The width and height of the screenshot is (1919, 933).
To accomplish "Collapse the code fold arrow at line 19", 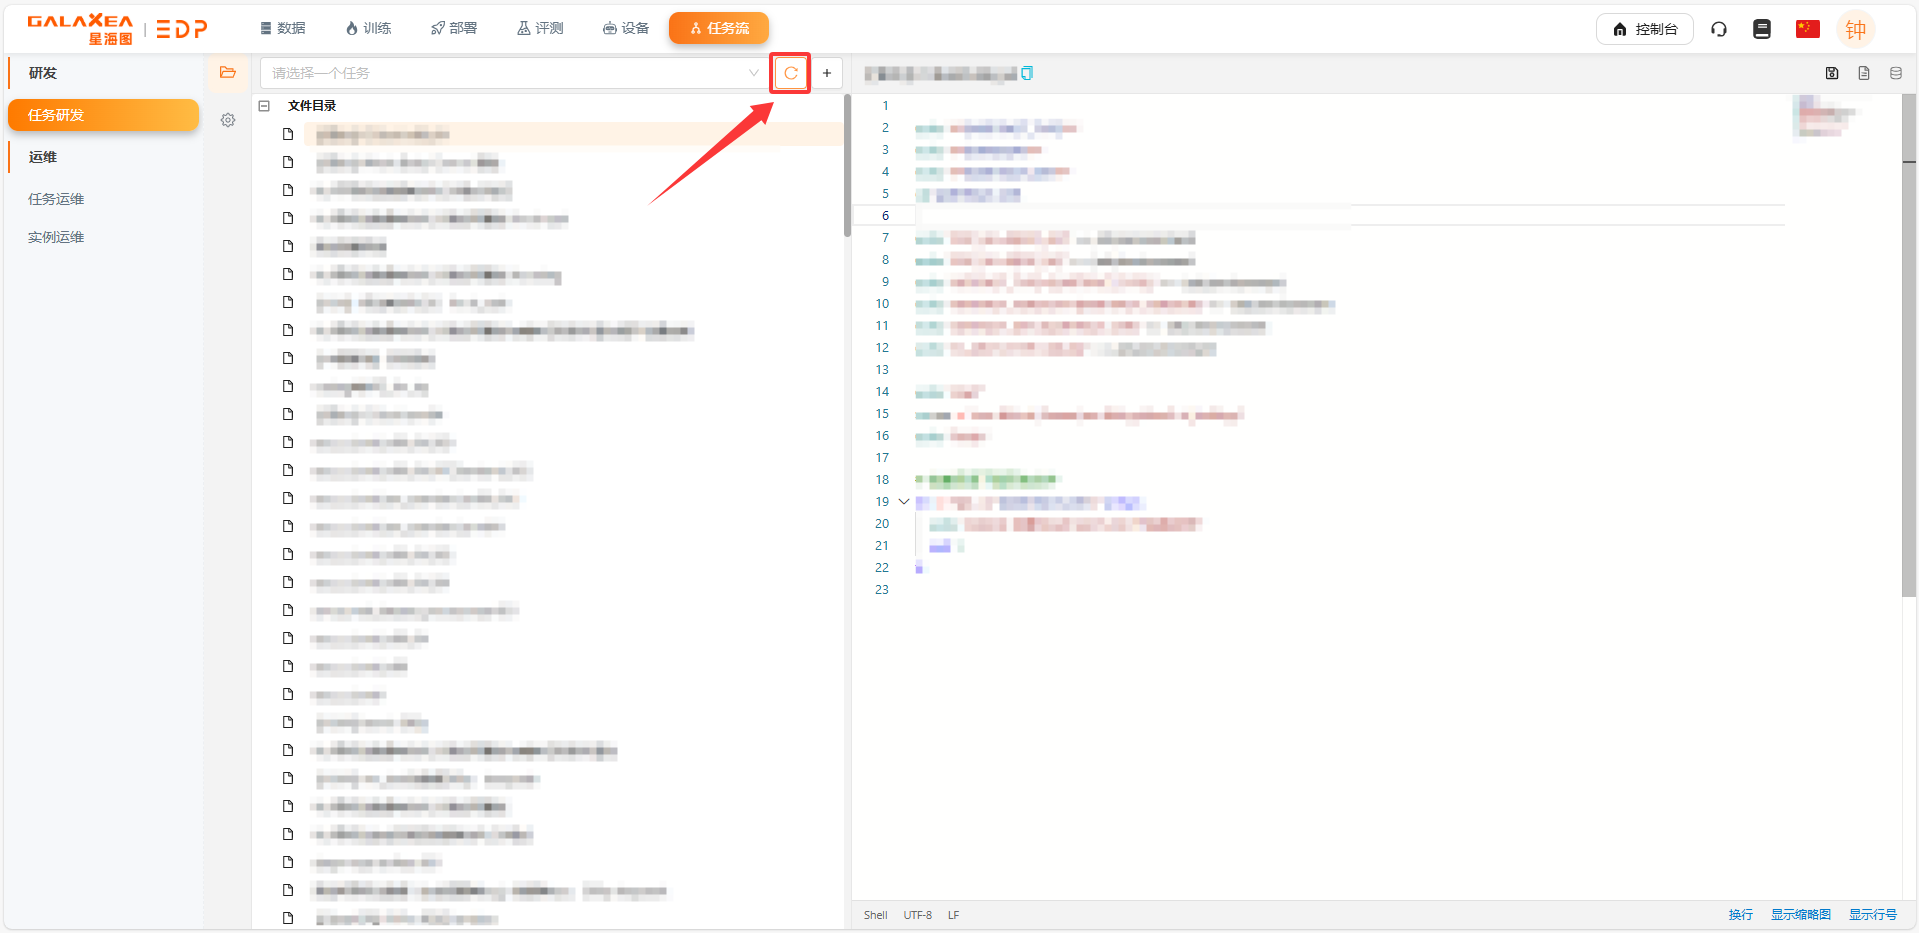I will click(x=904, y=502).
